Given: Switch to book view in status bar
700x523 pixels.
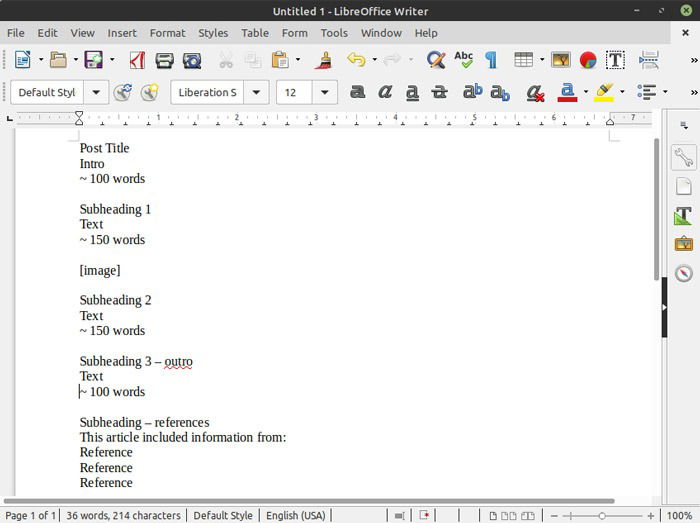Looking at the screenshot, I should click(x=527, y=516).
